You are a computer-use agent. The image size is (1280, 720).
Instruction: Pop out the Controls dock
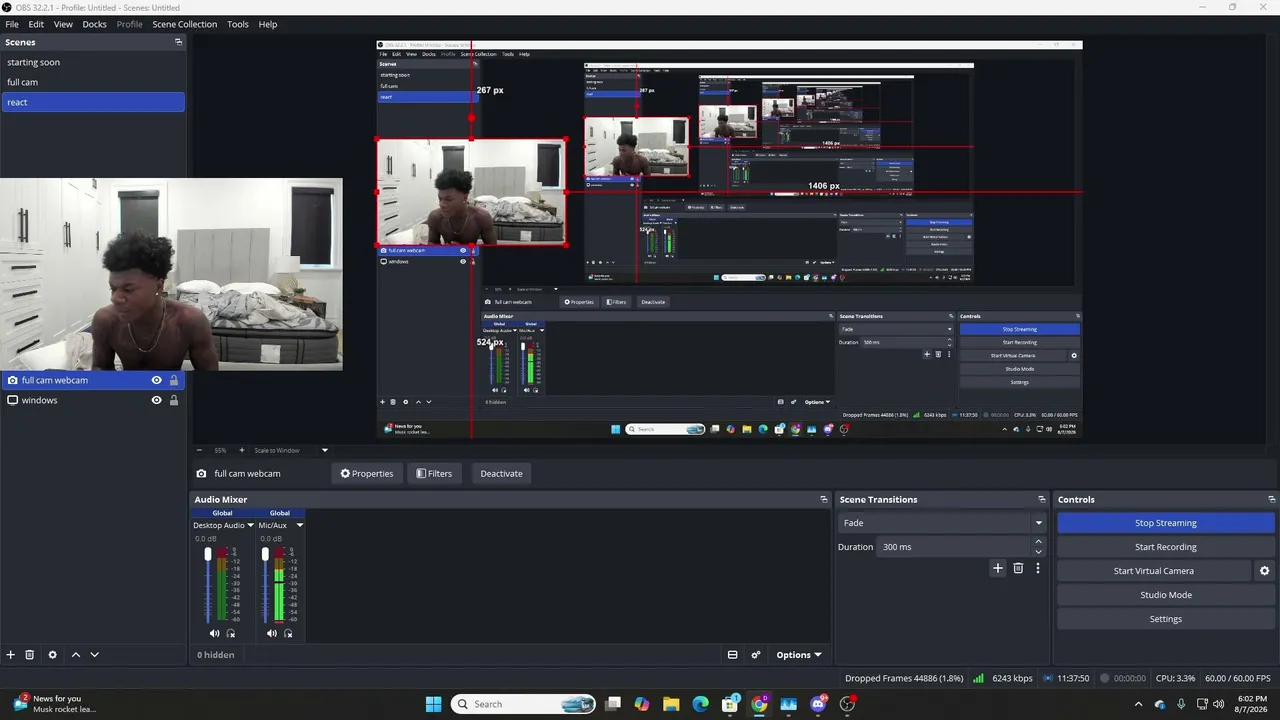click(x=1271, y=499)
